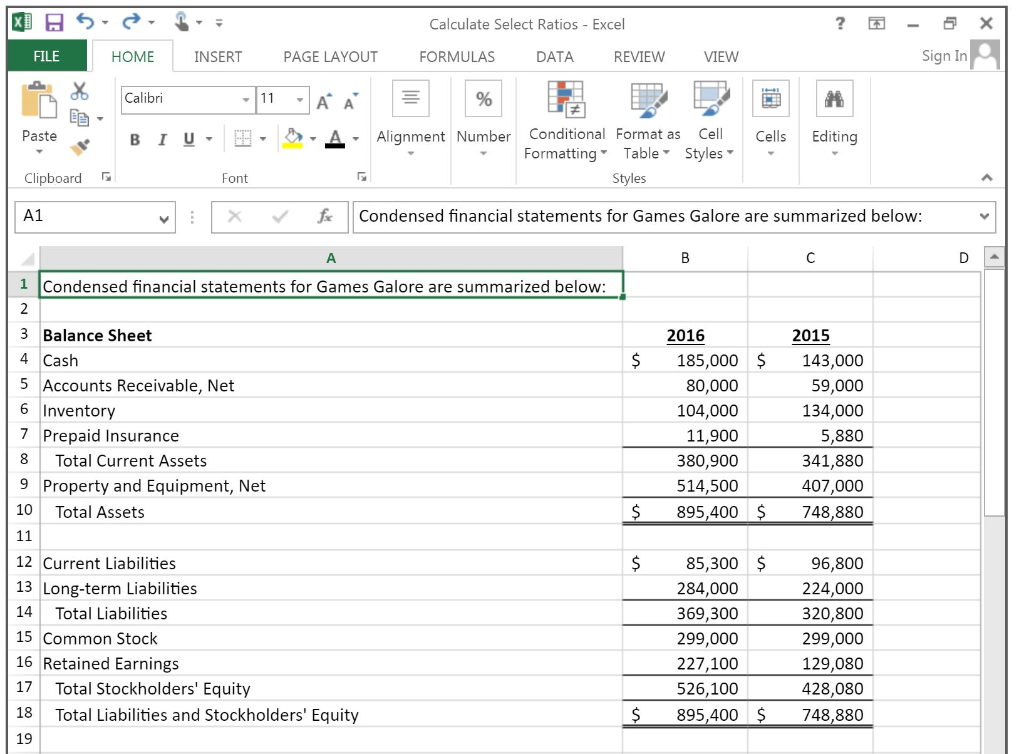Open the Excel Help question mark
This screenshot has width=1024, height=754.
coord(840,23)
